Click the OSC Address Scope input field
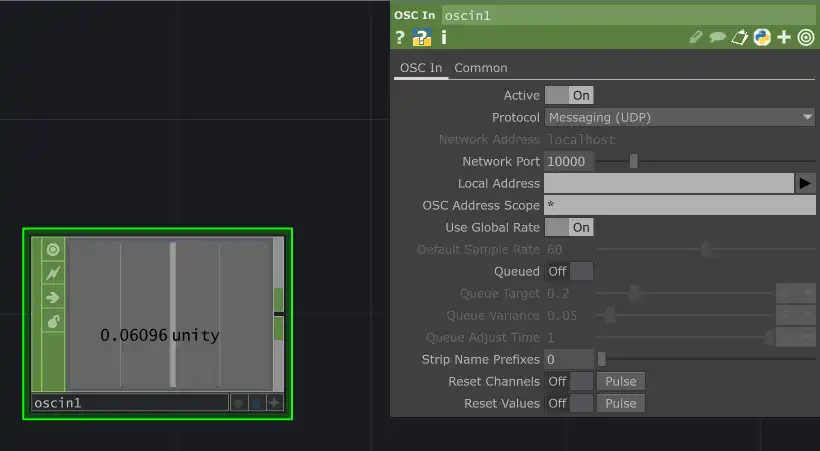The width and height of the screenshot is (820, 451). [680, 206]
